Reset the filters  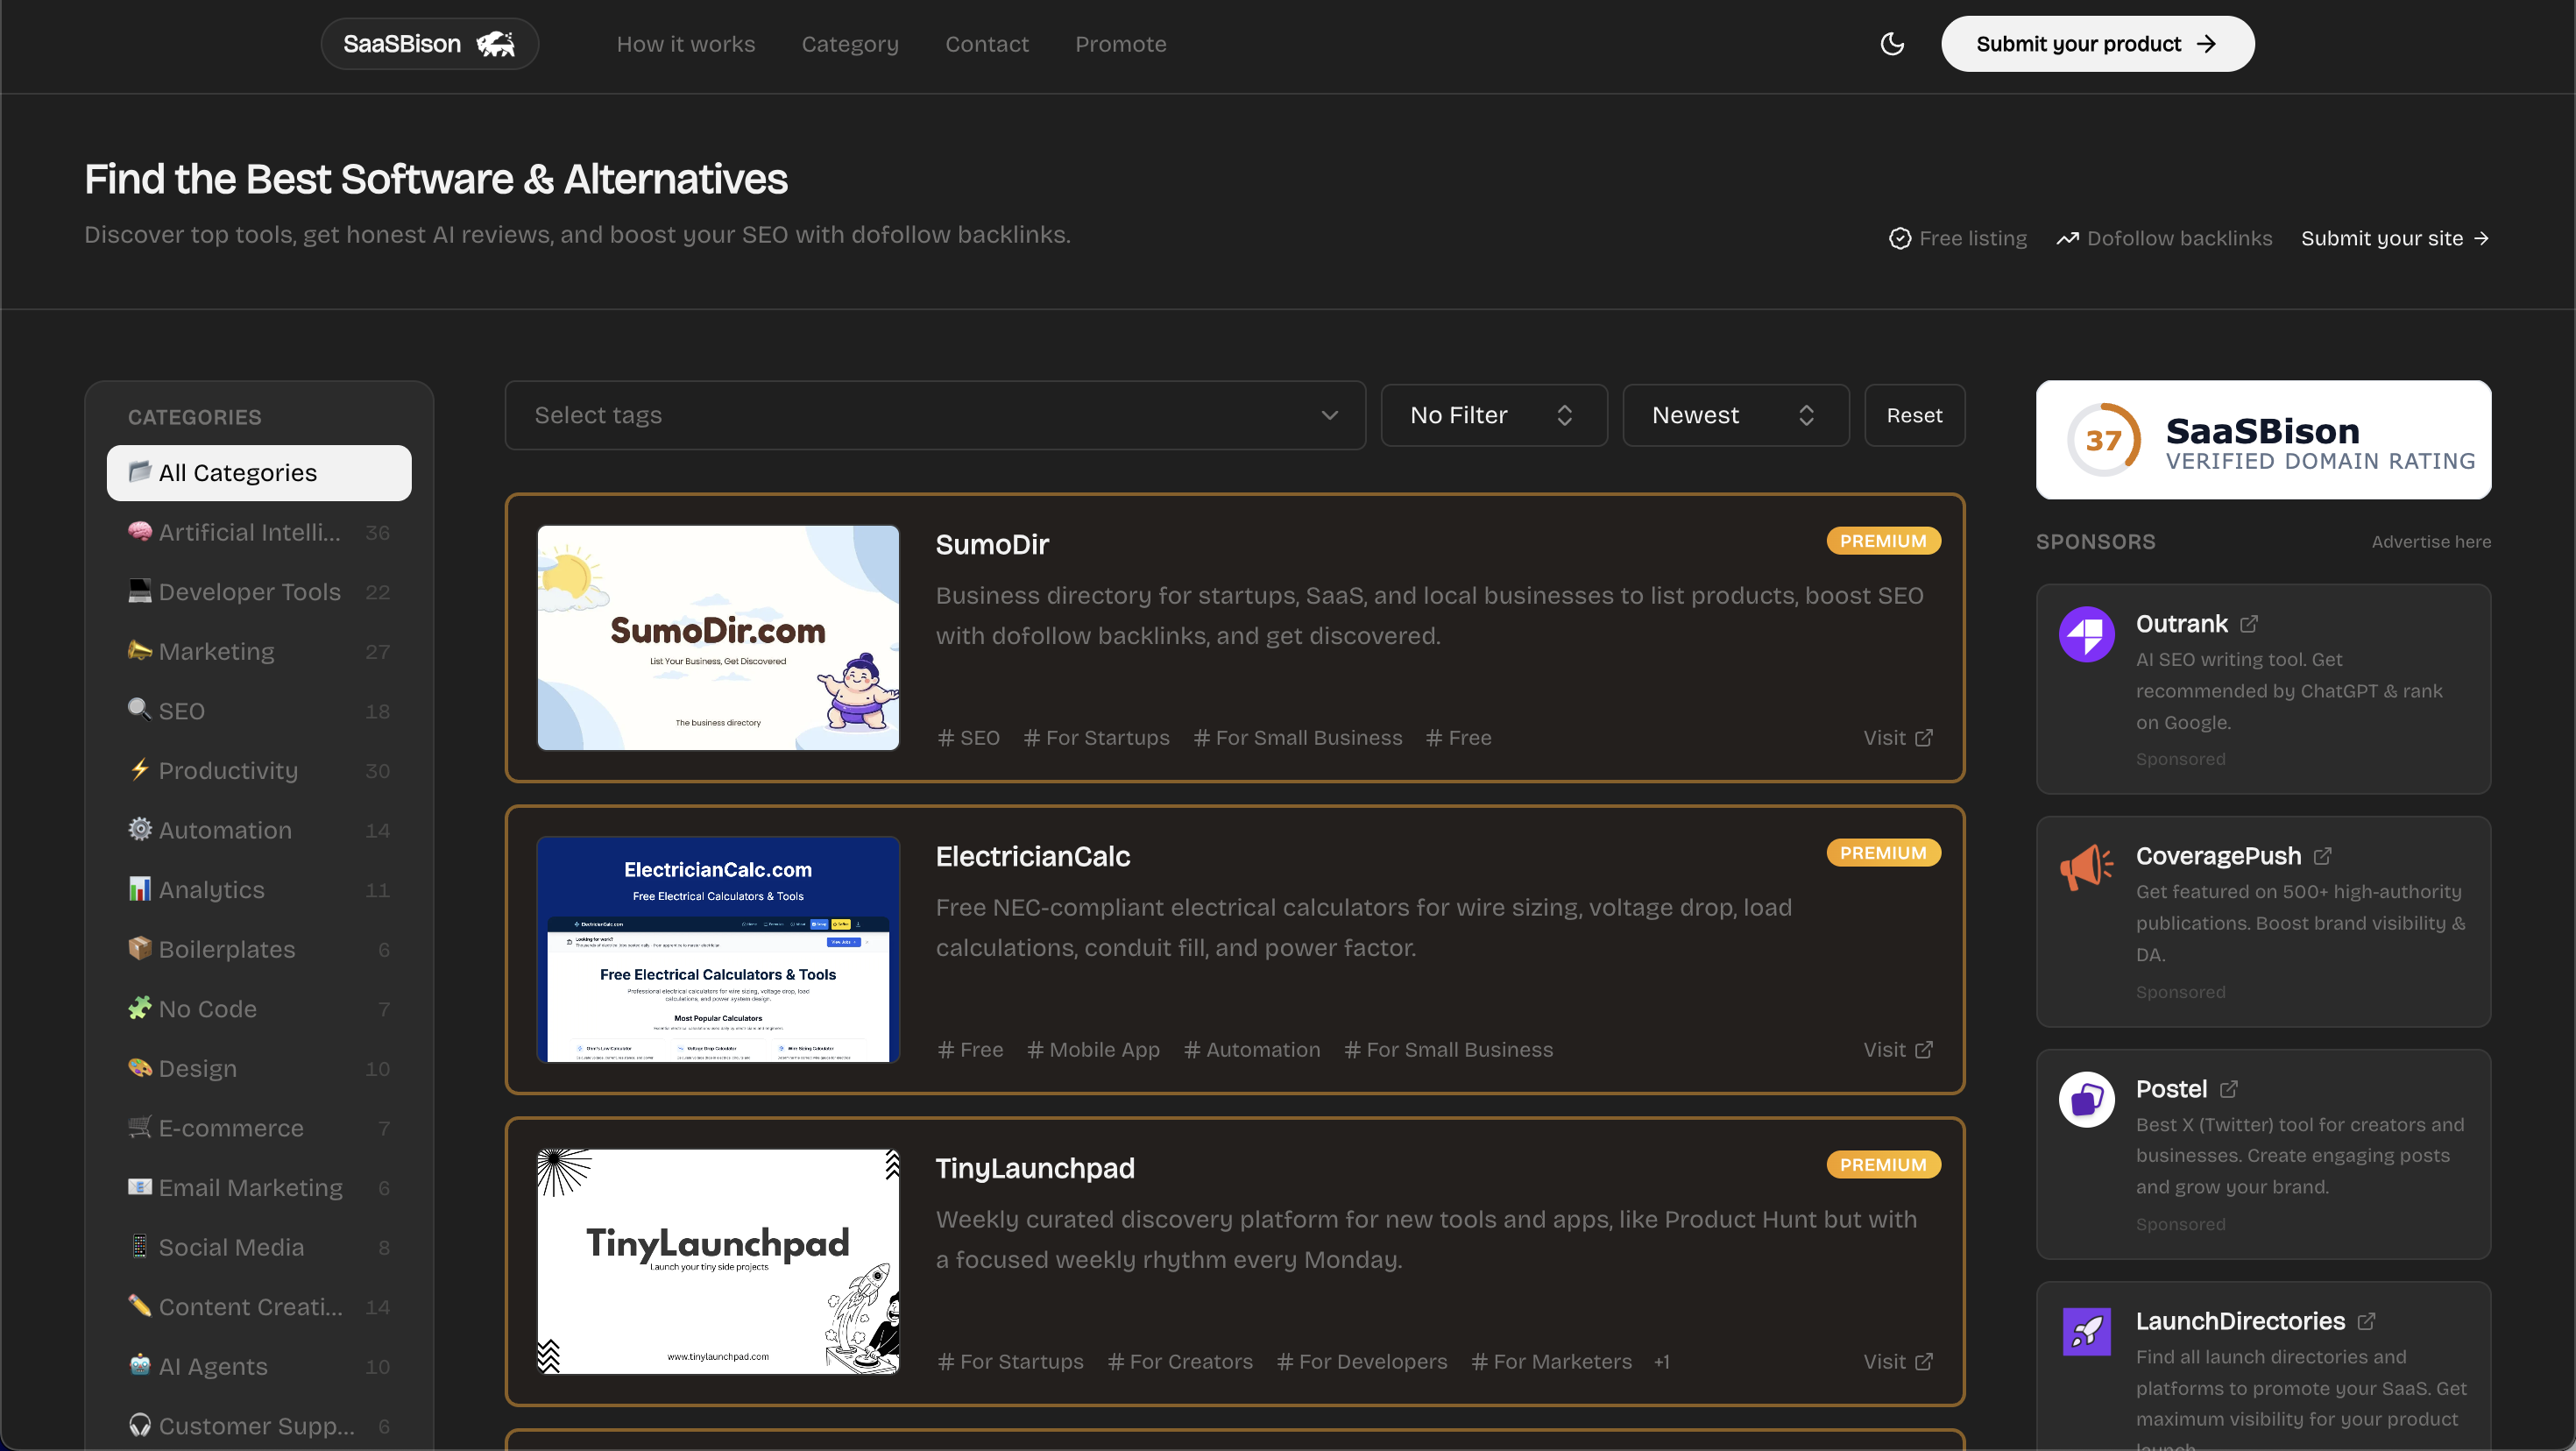[1915, 415]
